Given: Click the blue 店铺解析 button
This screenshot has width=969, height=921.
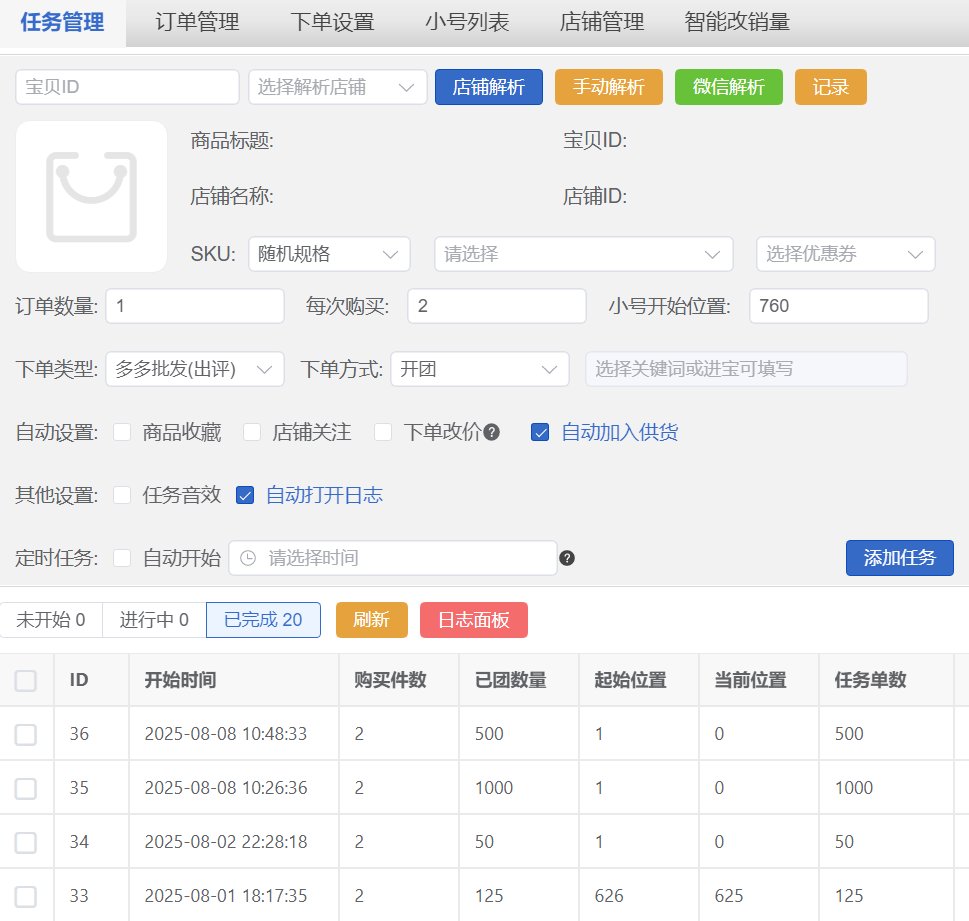Looking at the screenshot, I should tap(488, 87).
